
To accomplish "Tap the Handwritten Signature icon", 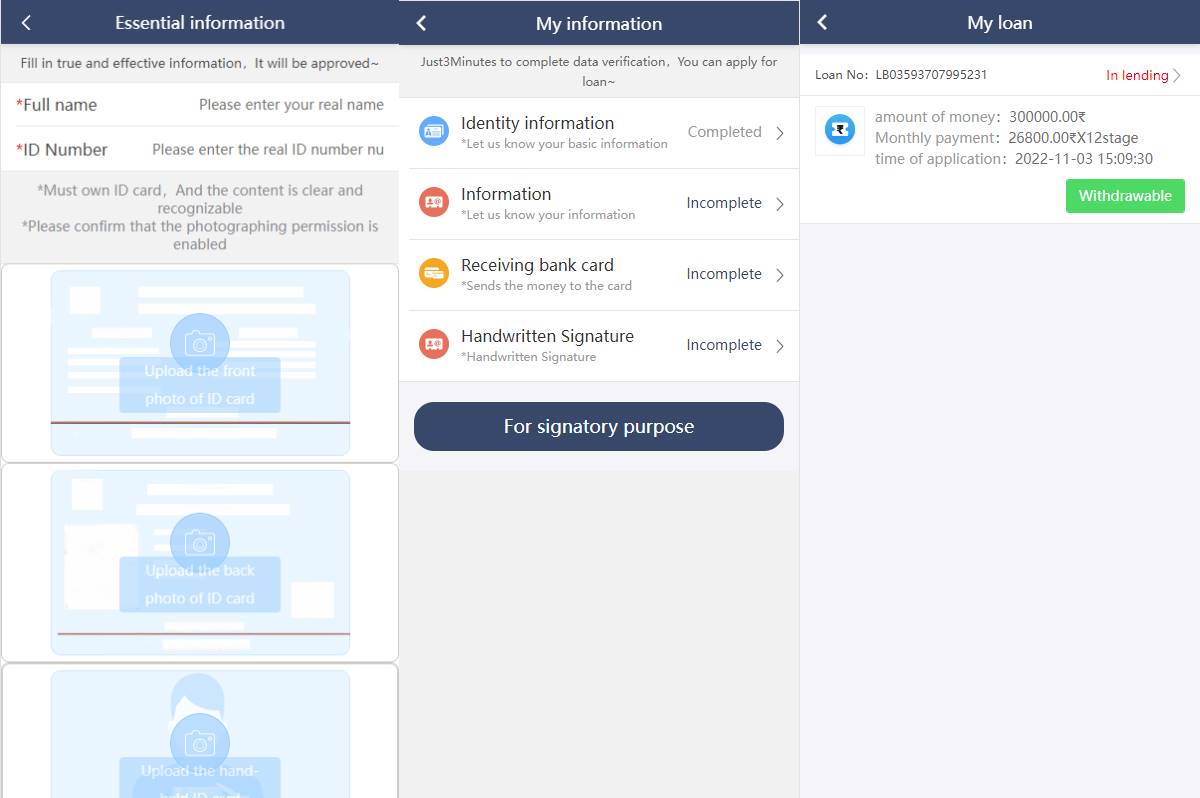I will pos(434,344).
